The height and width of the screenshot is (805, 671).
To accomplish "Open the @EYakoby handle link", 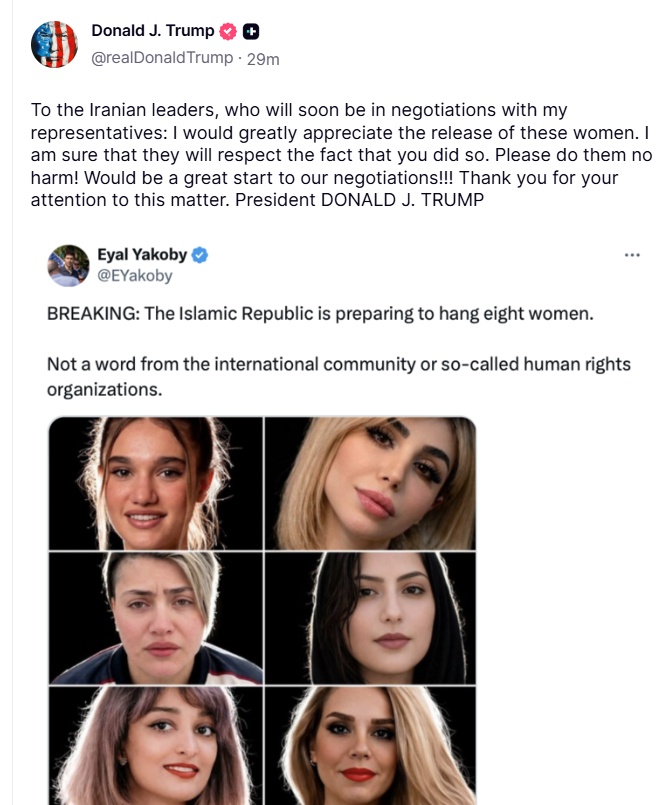I will pos(135,276).
